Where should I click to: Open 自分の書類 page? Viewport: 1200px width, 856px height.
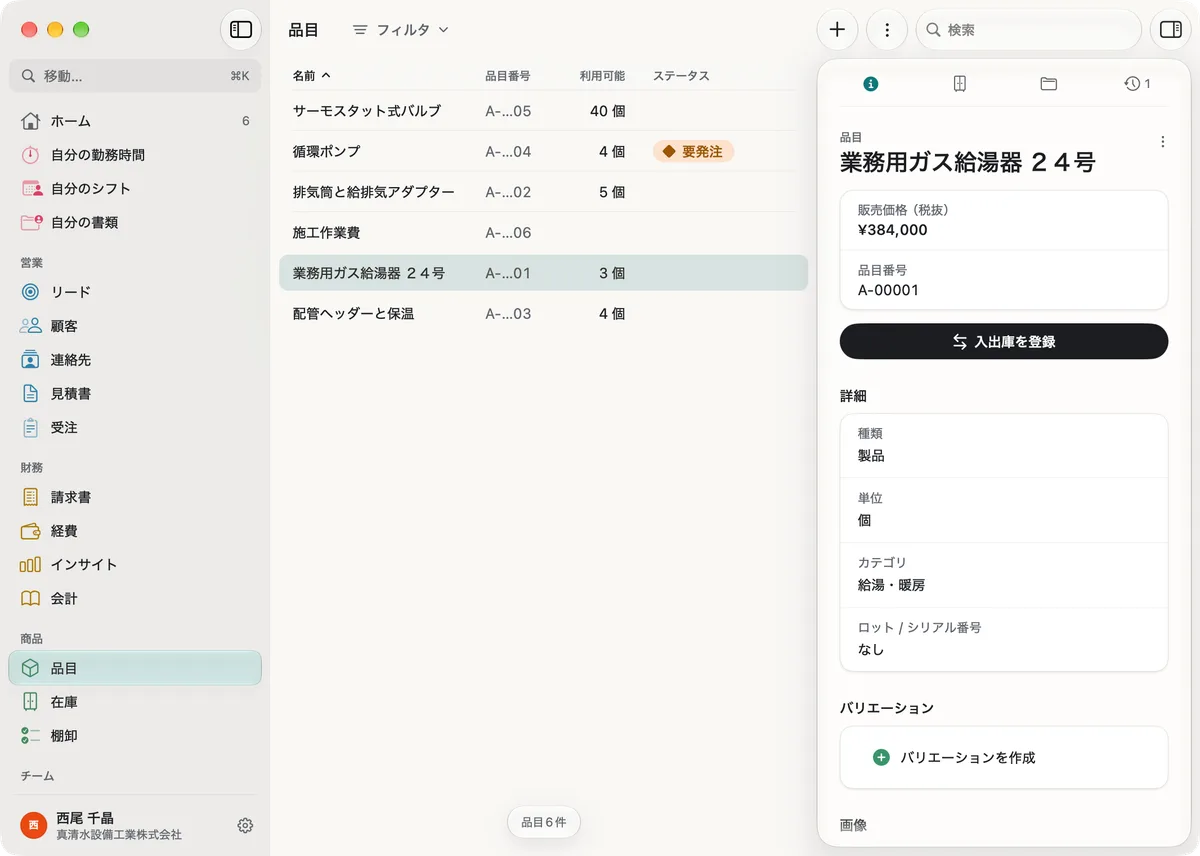(135, 222)
